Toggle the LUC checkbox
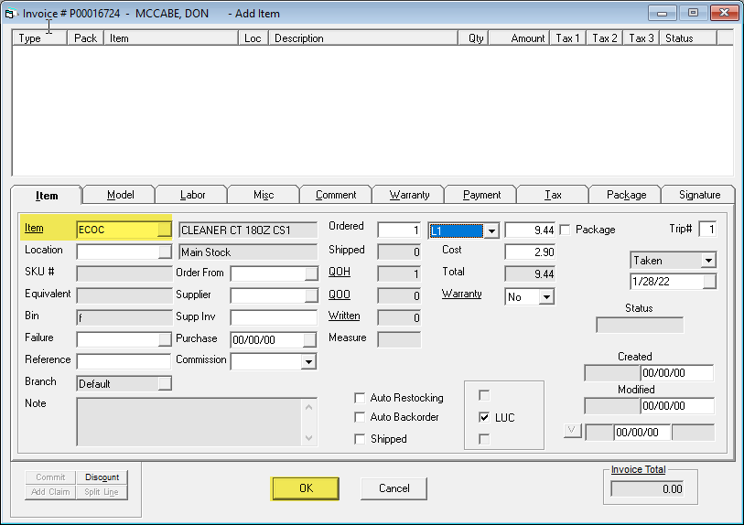Image resolution: width=744 pixels, height=525 pixels. pos(485,417)
